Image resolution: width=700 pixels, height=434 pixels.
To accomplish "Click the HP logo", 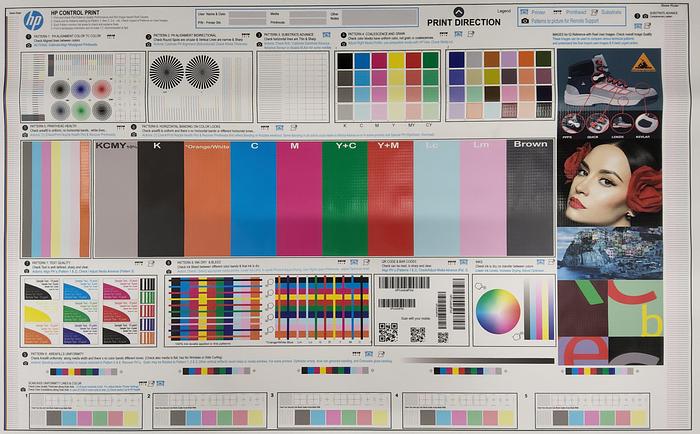I will click(x=33, y=21).
